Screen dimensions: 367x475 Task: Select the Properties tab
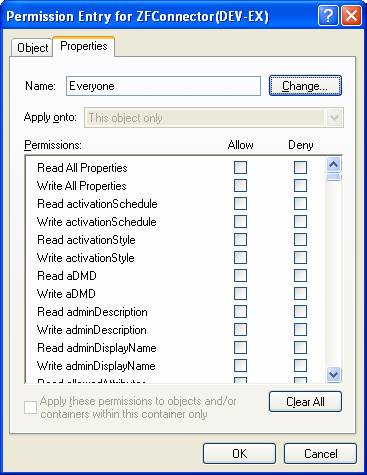84,46
